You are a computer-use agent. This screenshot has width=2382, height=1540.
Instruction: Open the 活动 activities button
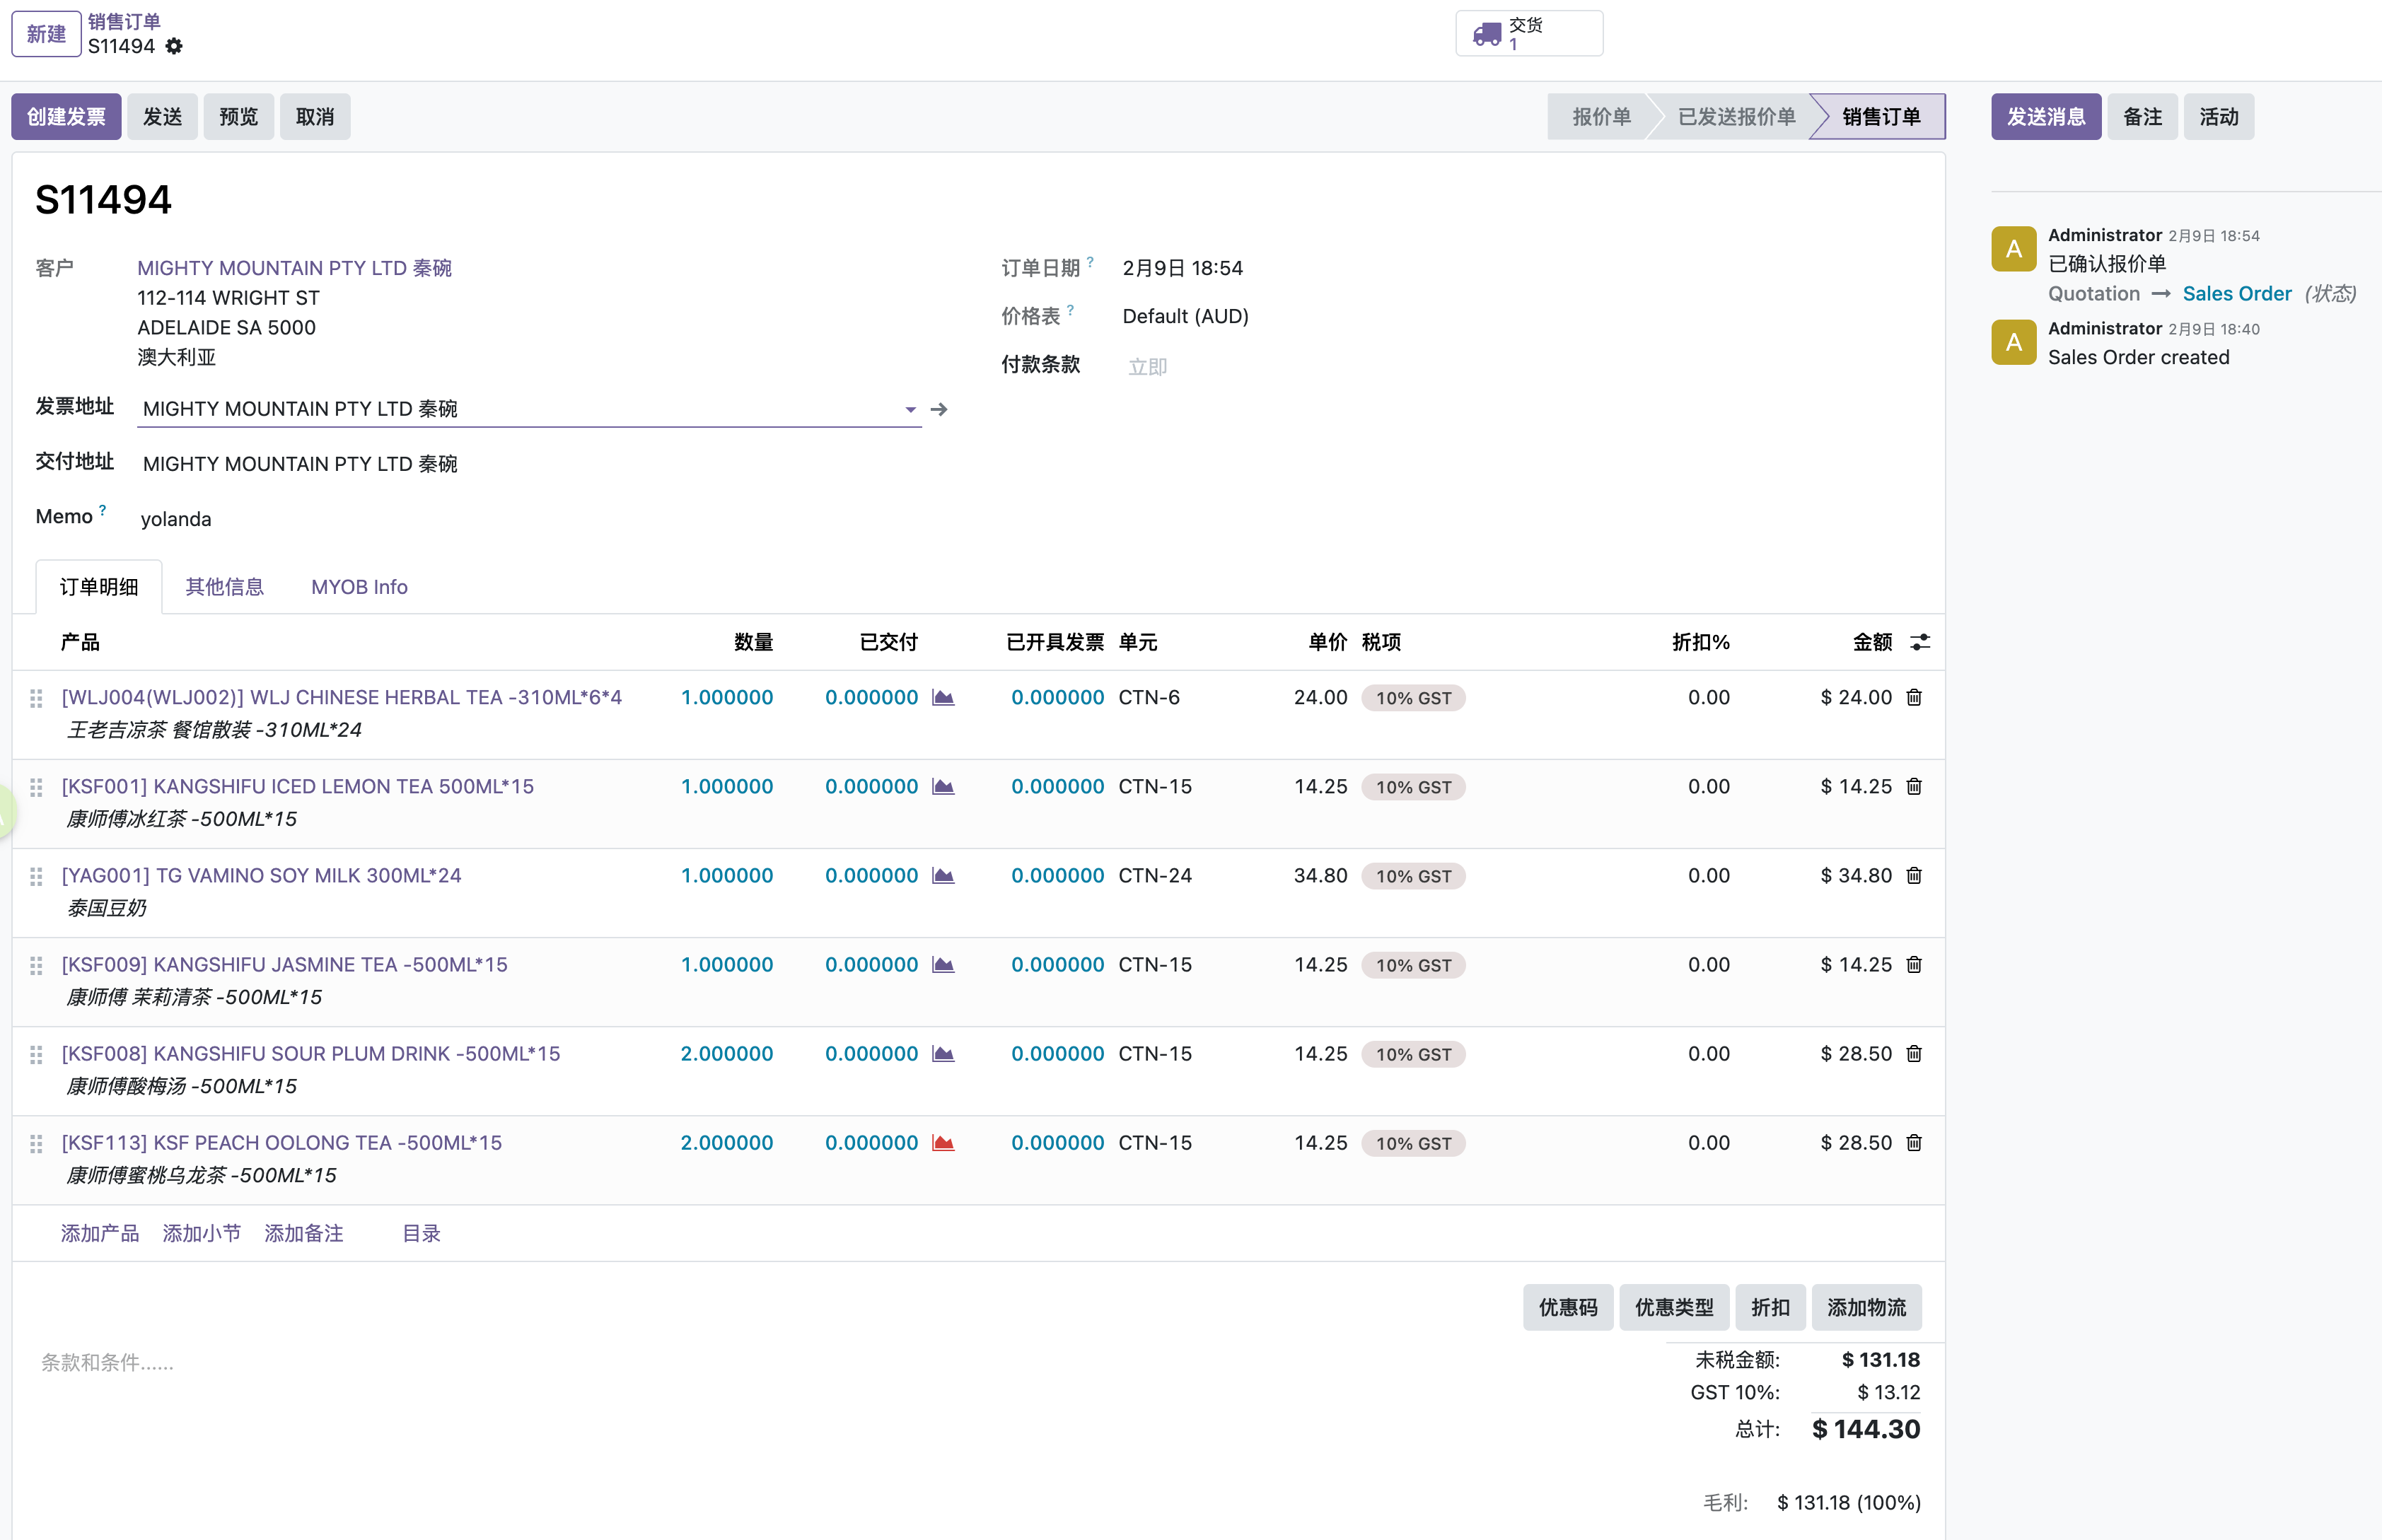point(2219,117)
